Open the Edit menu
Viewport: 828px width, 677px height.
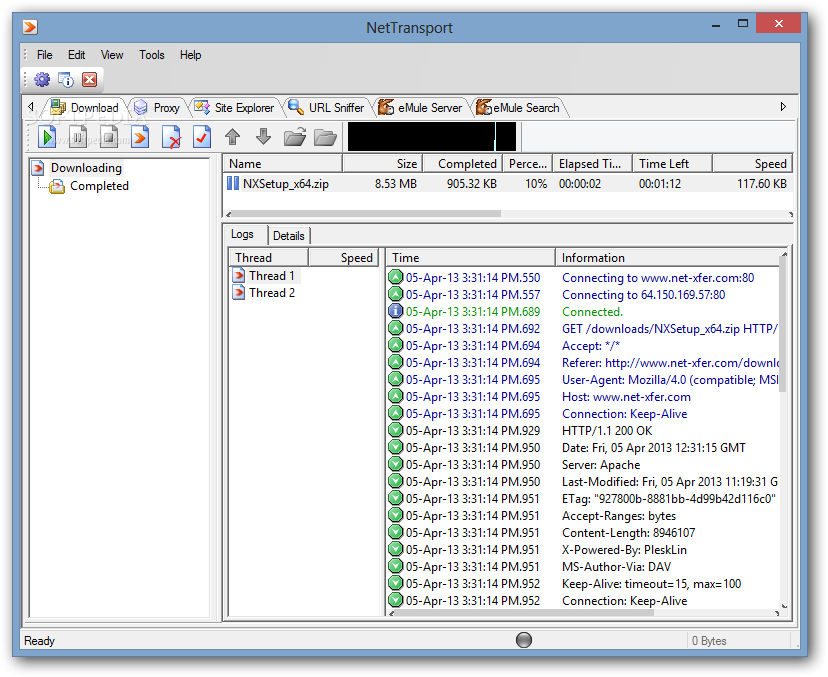click(77, 55)
